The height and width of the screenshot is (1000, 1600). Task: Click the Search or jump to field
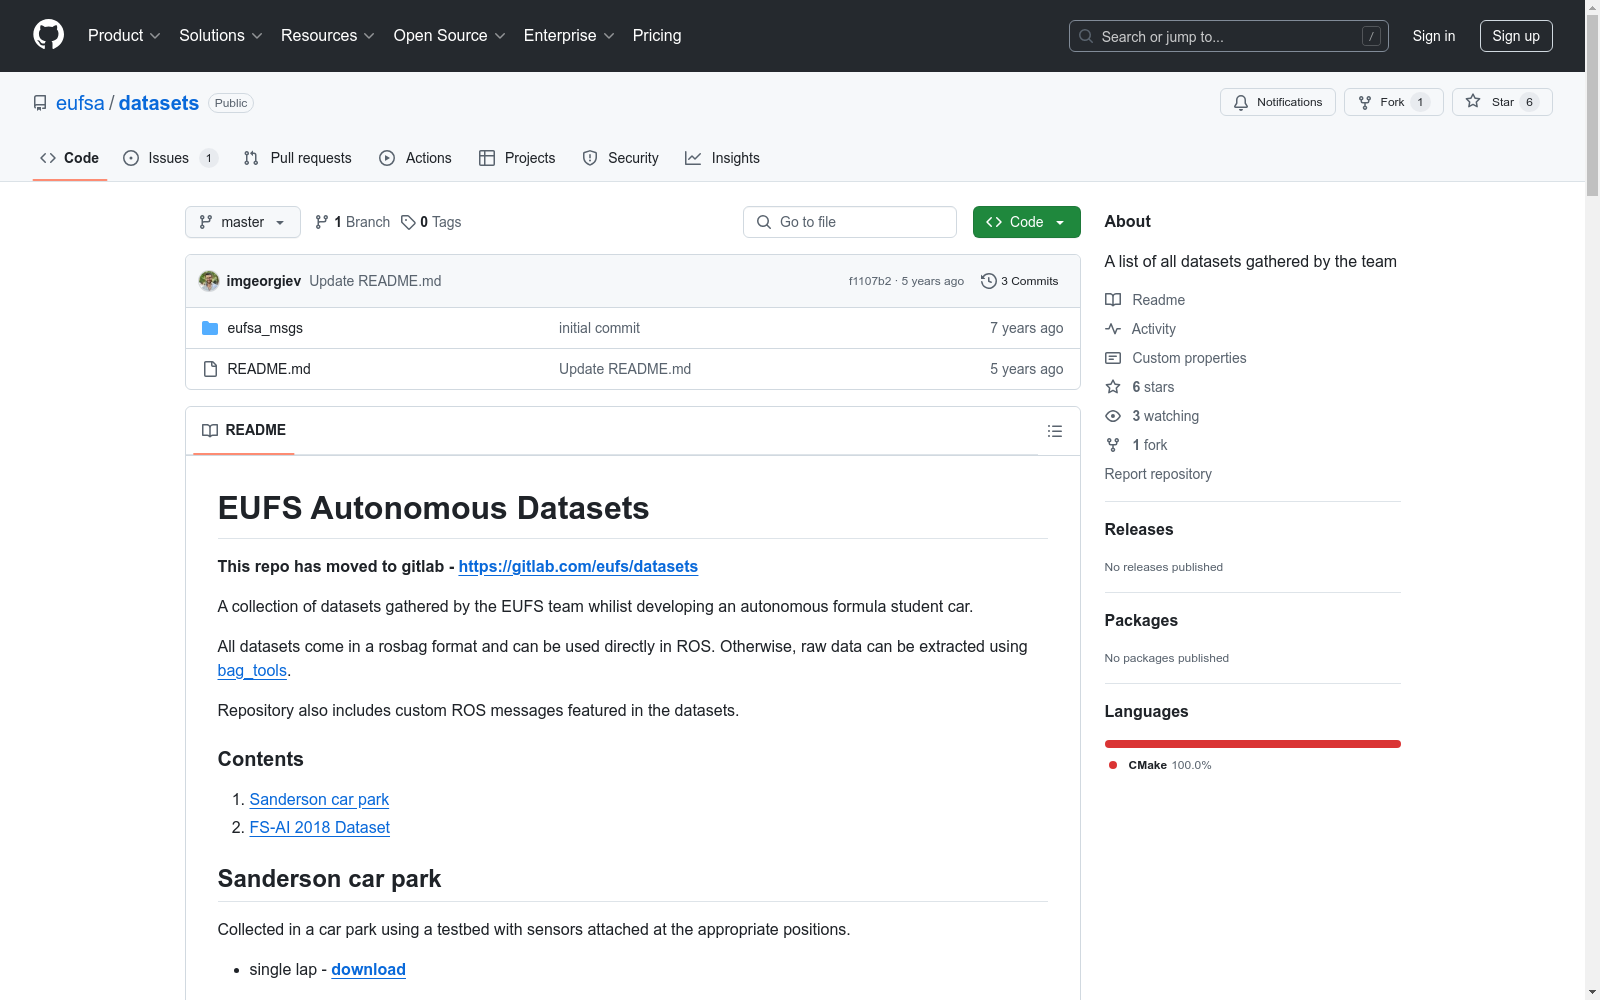click(x=1229, y=36)
